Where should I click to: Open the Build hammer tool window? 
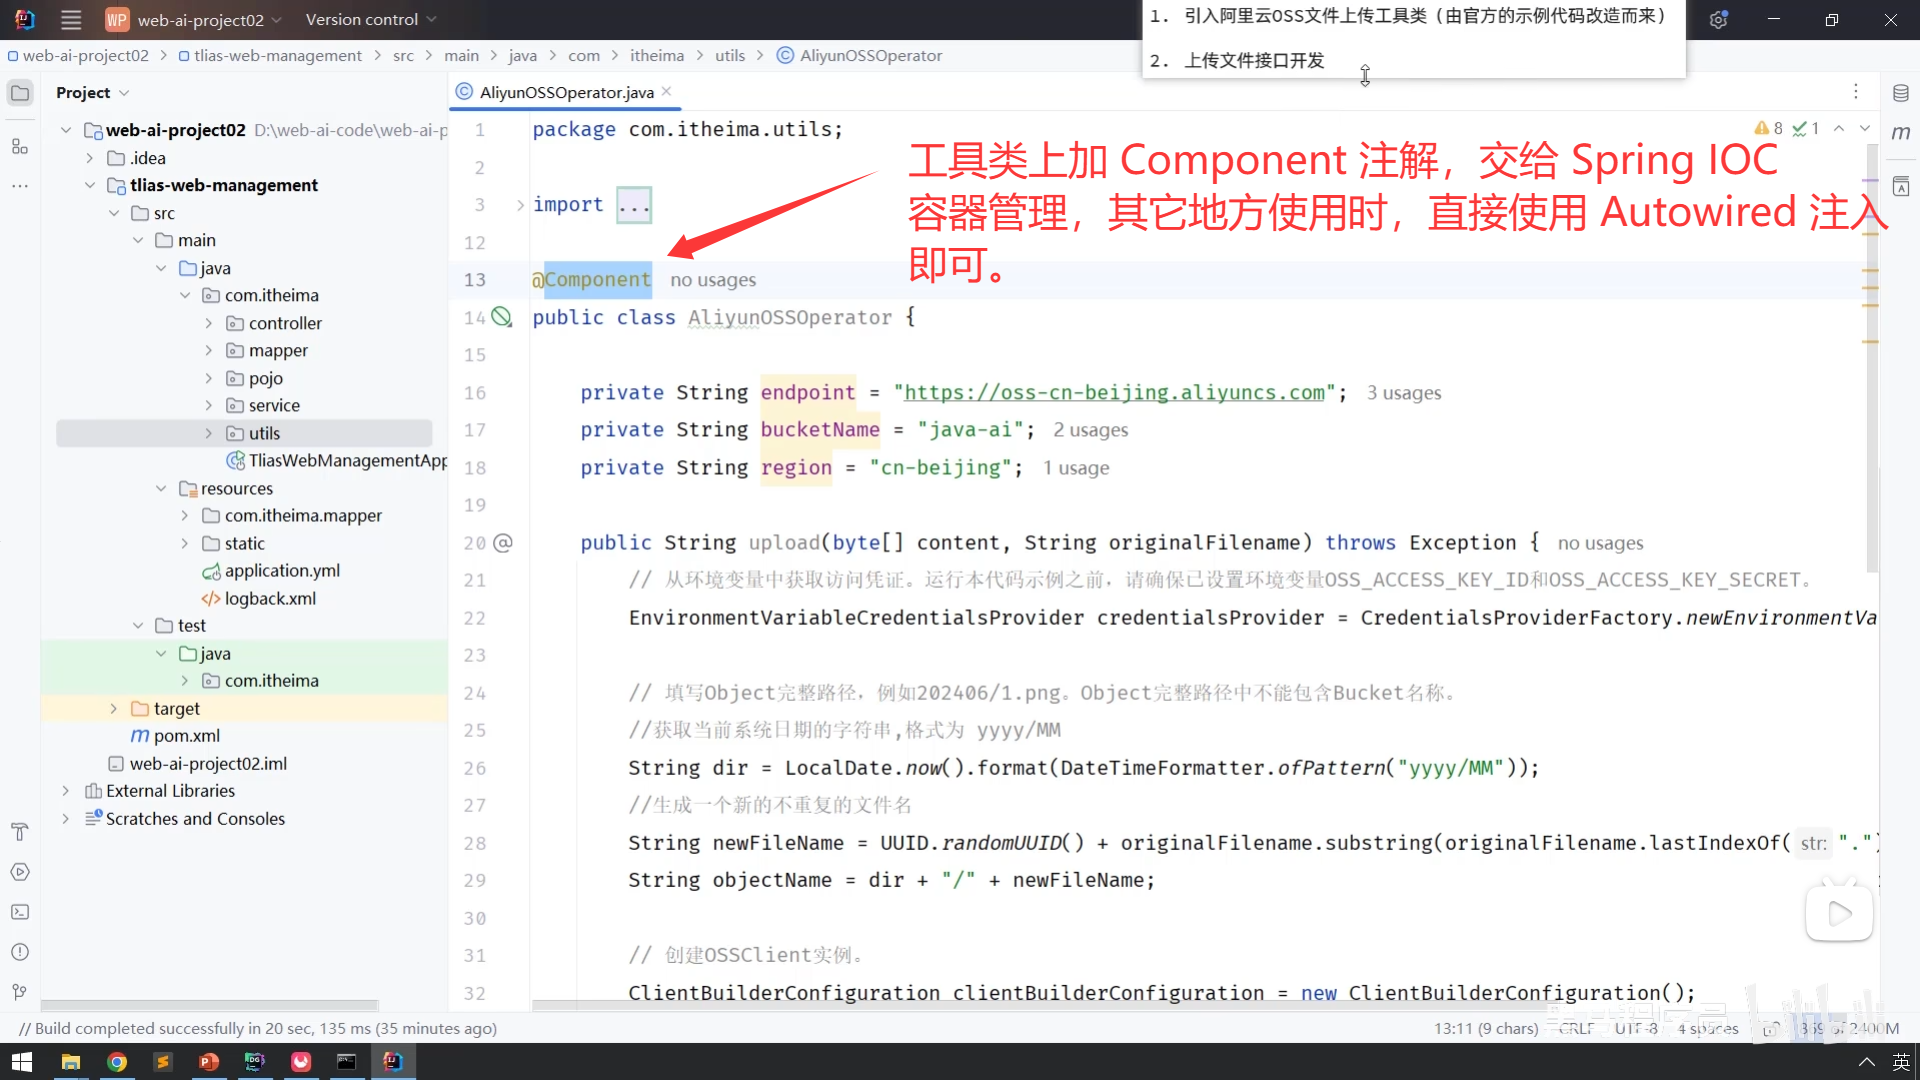[x=19, y=832]
